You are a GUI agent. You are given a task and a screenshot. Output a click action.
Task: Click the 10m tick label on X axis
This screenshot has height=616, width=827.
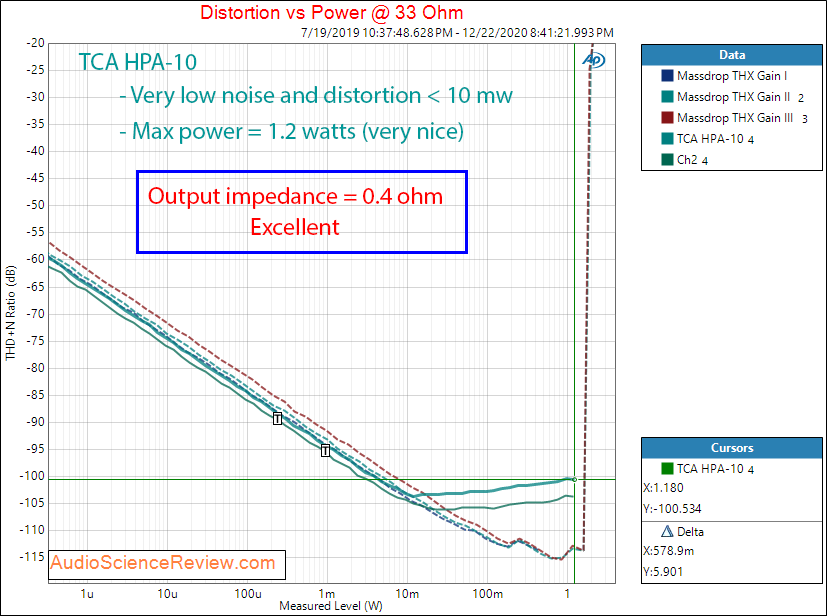click(407, 594)
